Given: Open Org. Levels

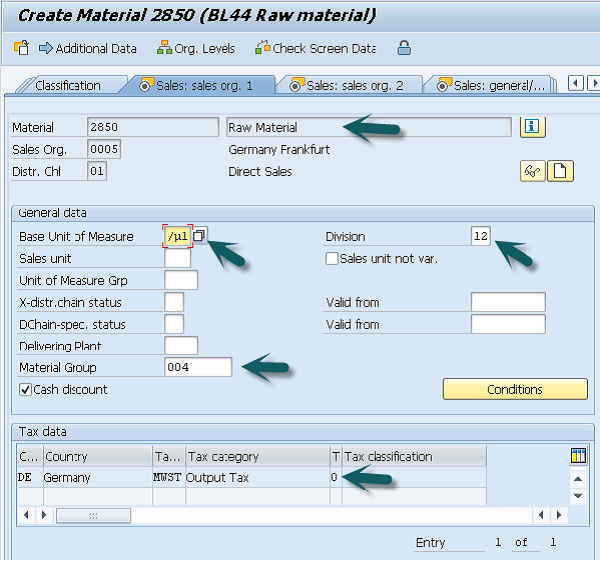Looking at the screenshot, I should 196,49.
